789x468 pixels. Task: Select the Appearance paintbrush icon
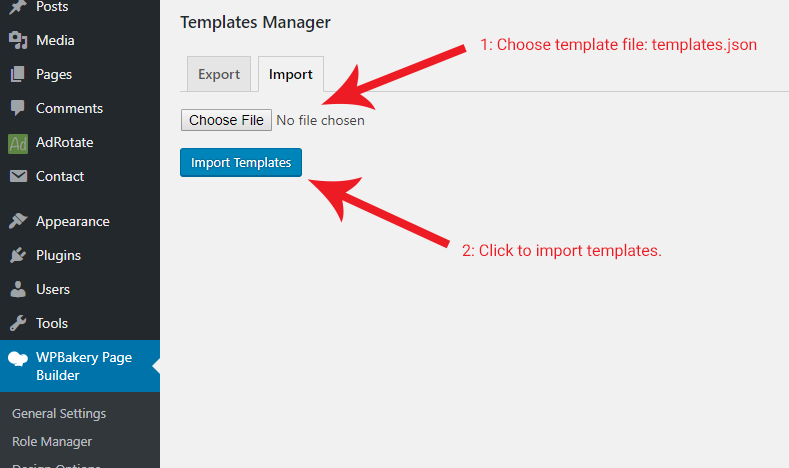(x=18, y=221)
